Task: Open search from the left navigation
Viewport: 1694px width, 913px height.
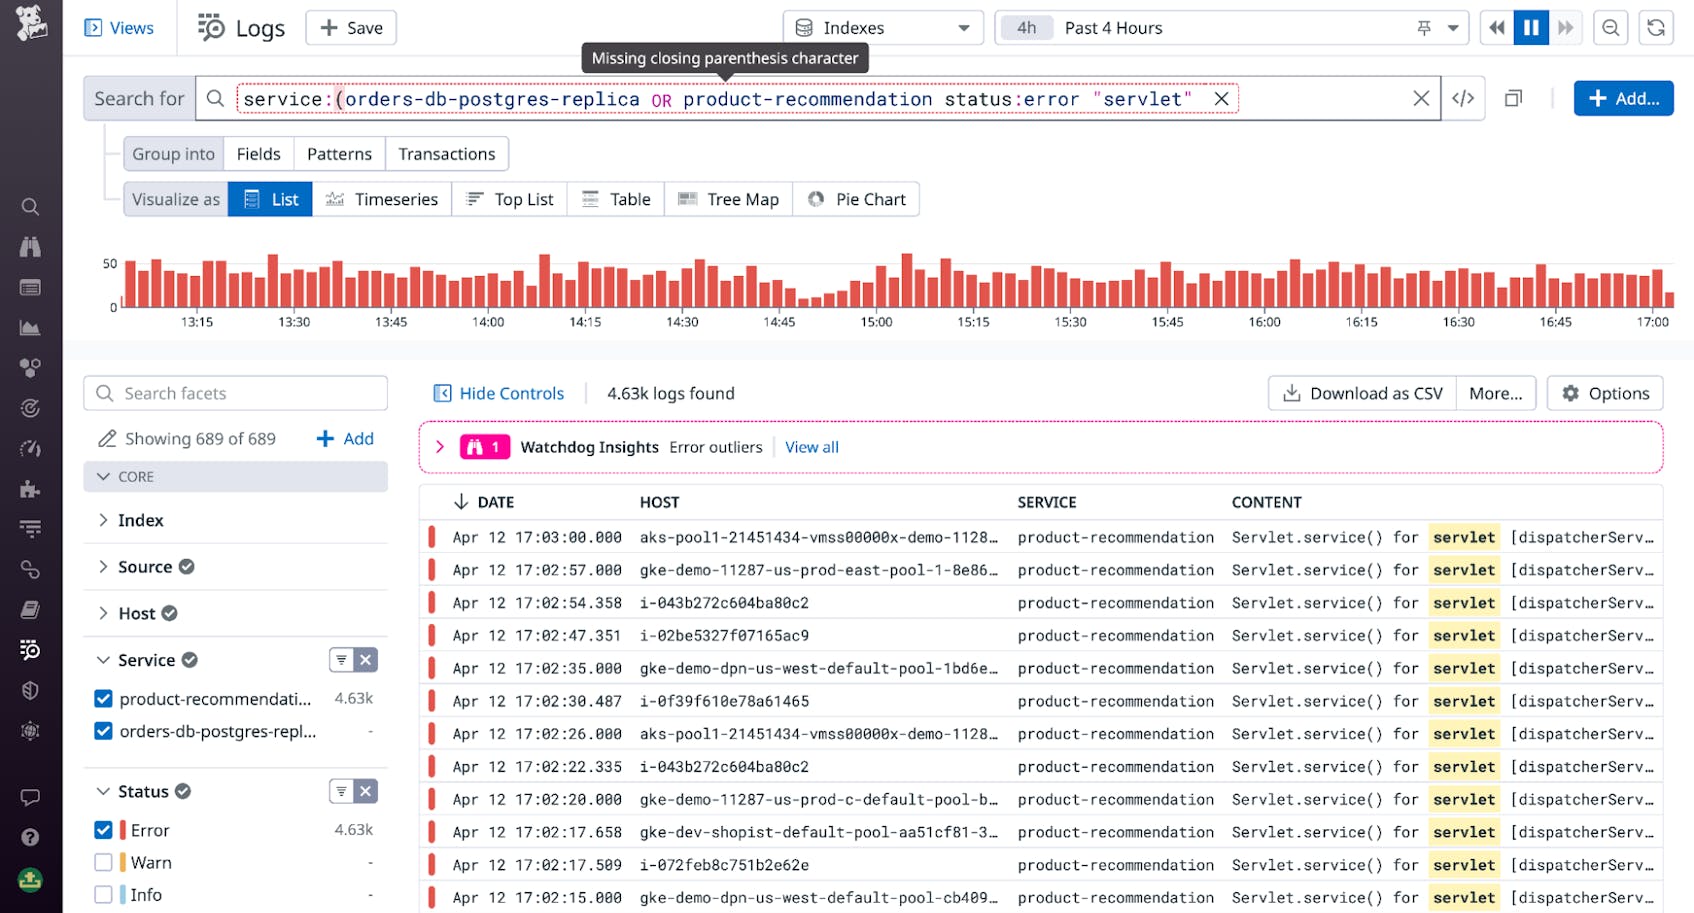Action: tap(30, 206)
